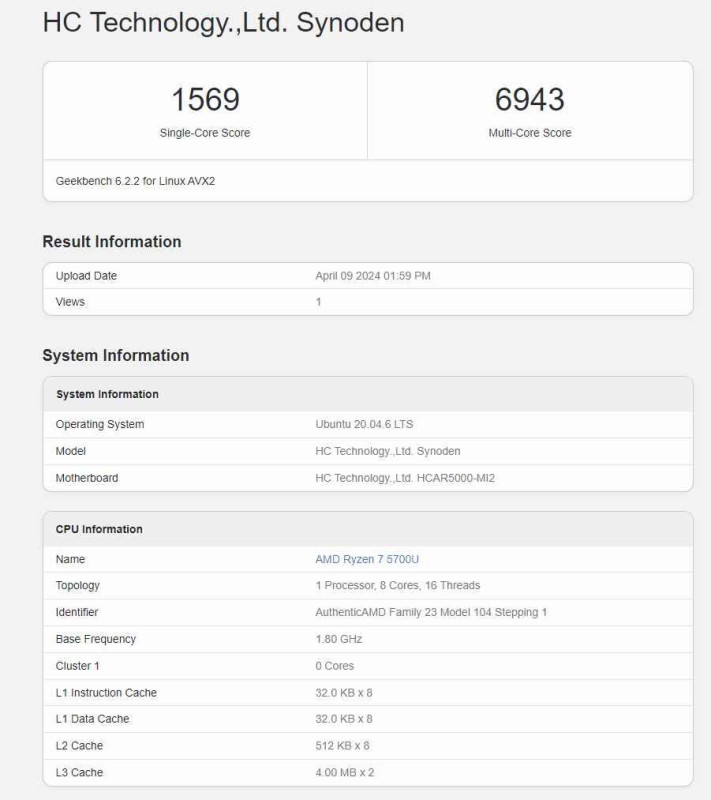The height and width of the screenshot is (800, 711).
Task: Select the multi-core score 6943
Action: tap(529, 99)
